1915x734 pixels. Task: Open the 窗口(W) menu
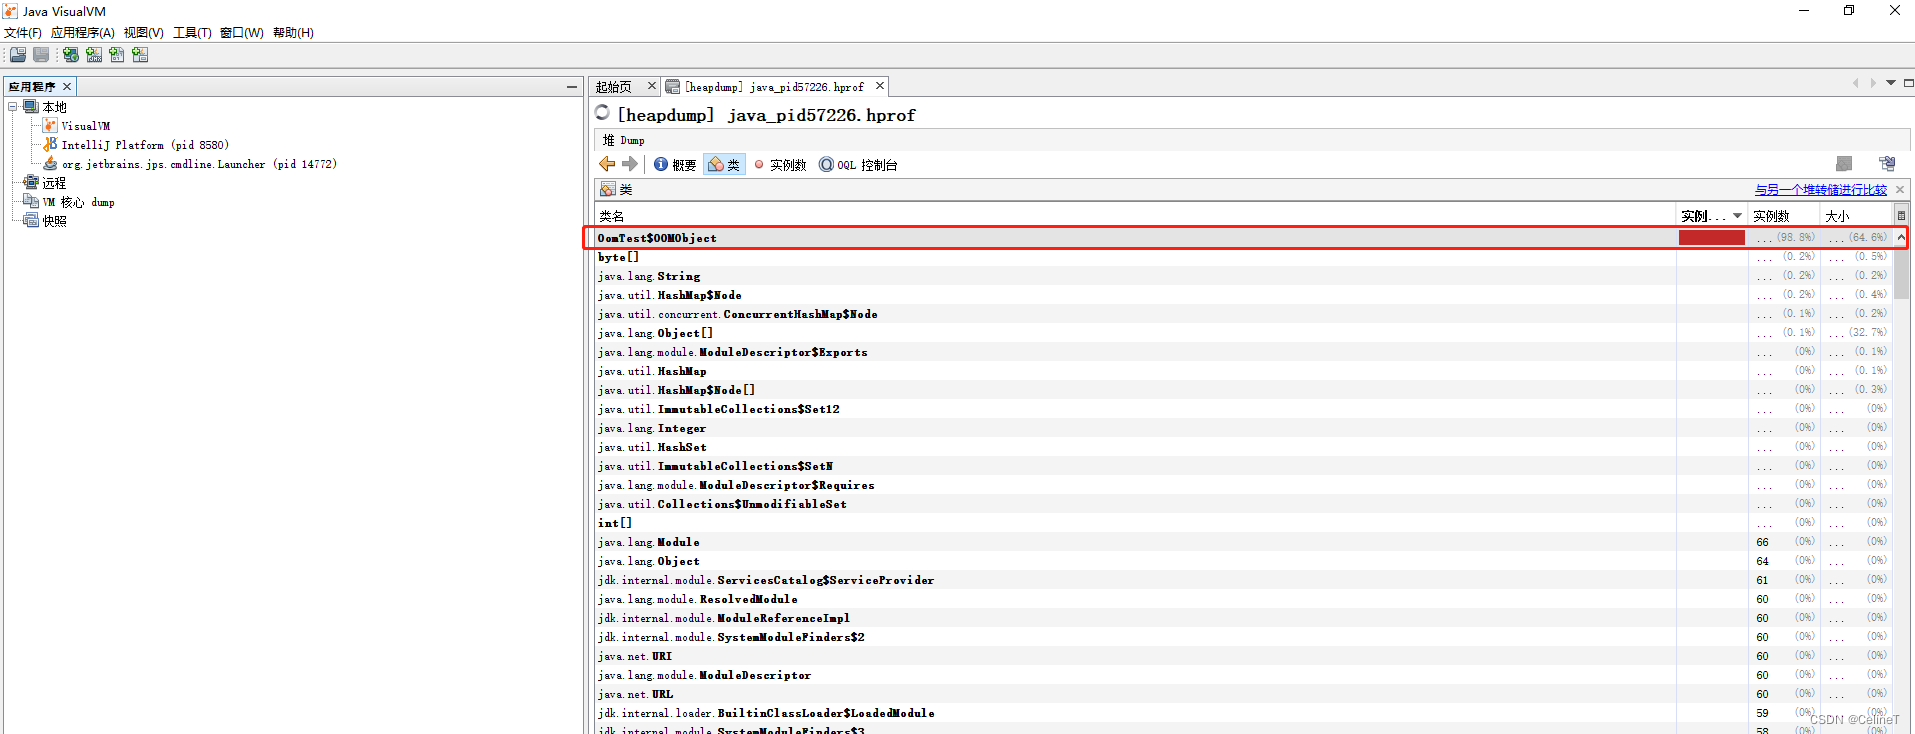point(242,33)
